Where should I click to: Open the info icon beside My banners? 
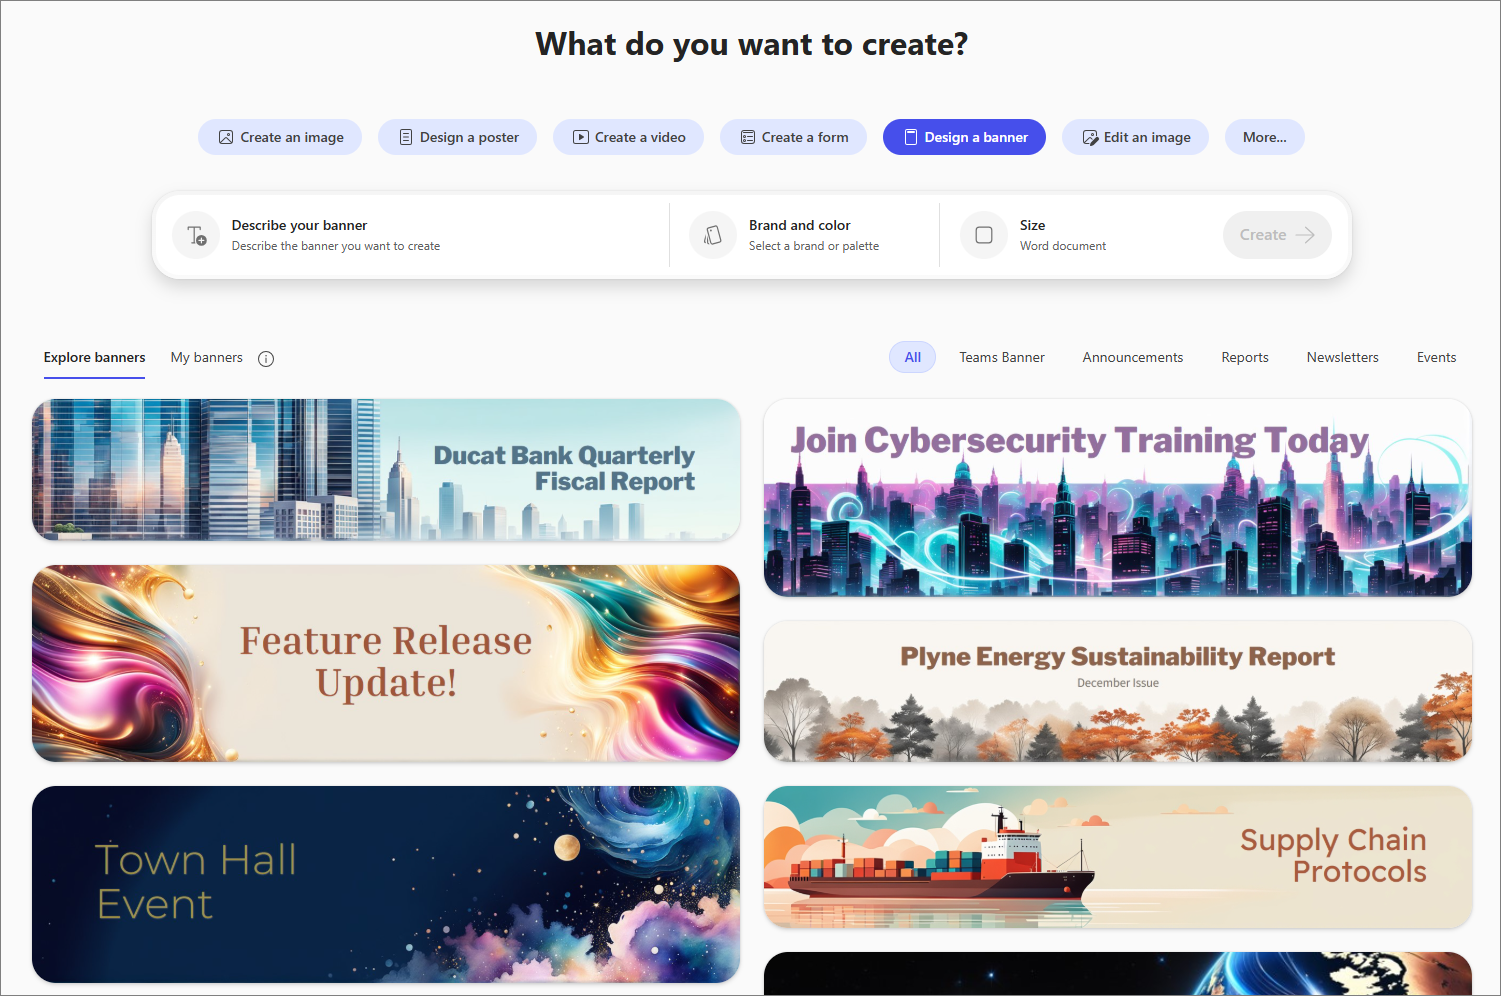tap(265, 358)
